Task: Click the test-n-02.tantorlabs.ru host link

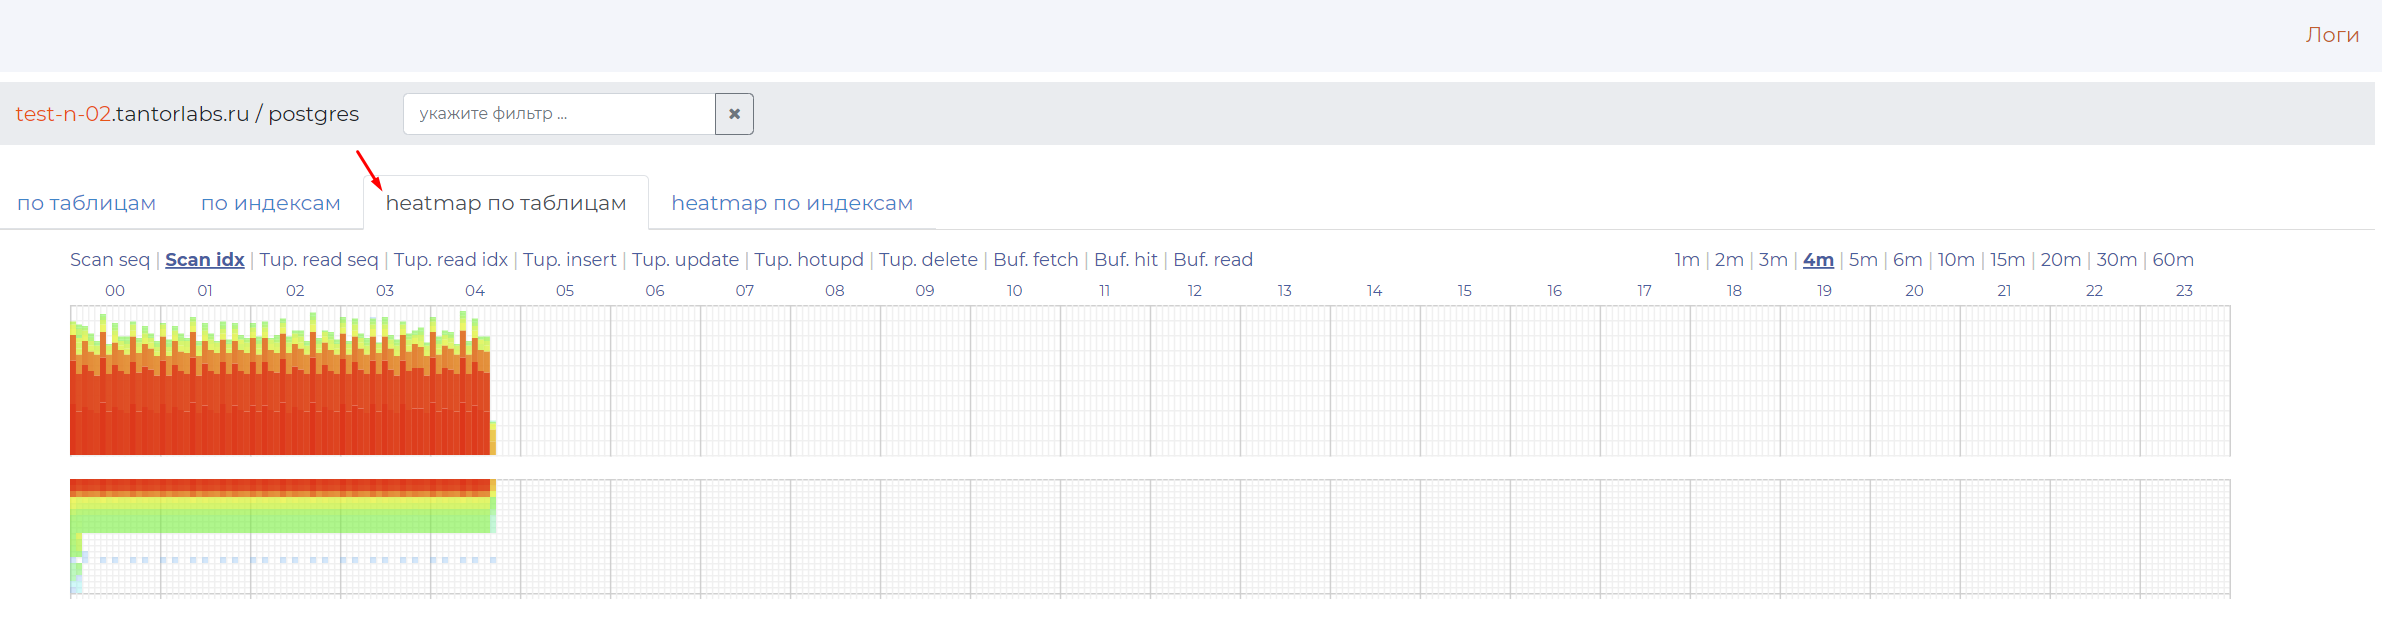Action: tap(132, 114)
